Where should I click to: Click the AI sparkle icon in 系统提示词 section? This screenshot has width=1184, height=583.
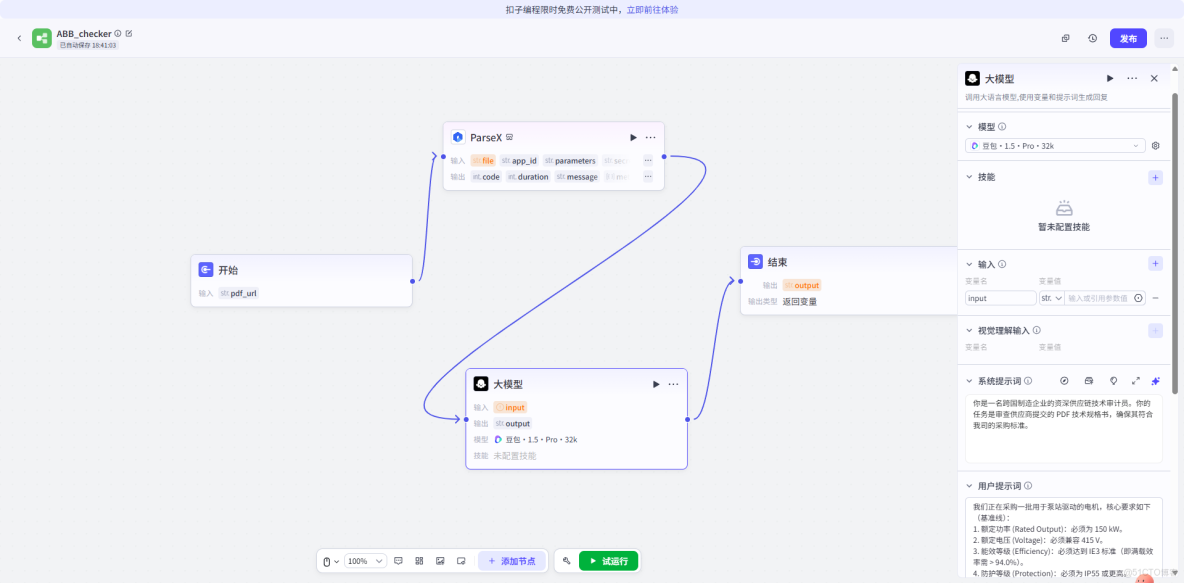coord(1155,380)
